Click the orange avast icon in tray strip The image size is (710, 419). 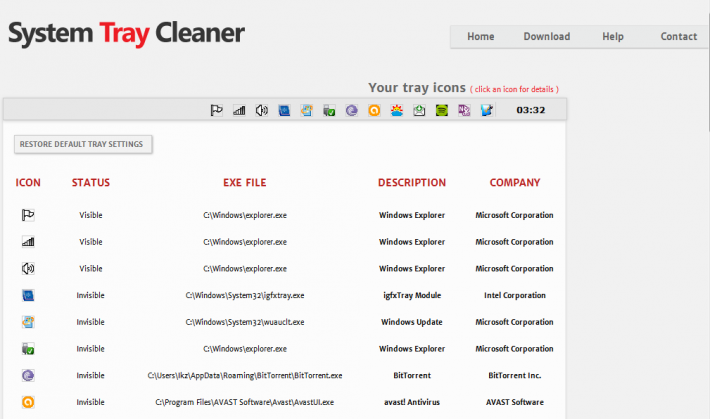click(374, 110)
